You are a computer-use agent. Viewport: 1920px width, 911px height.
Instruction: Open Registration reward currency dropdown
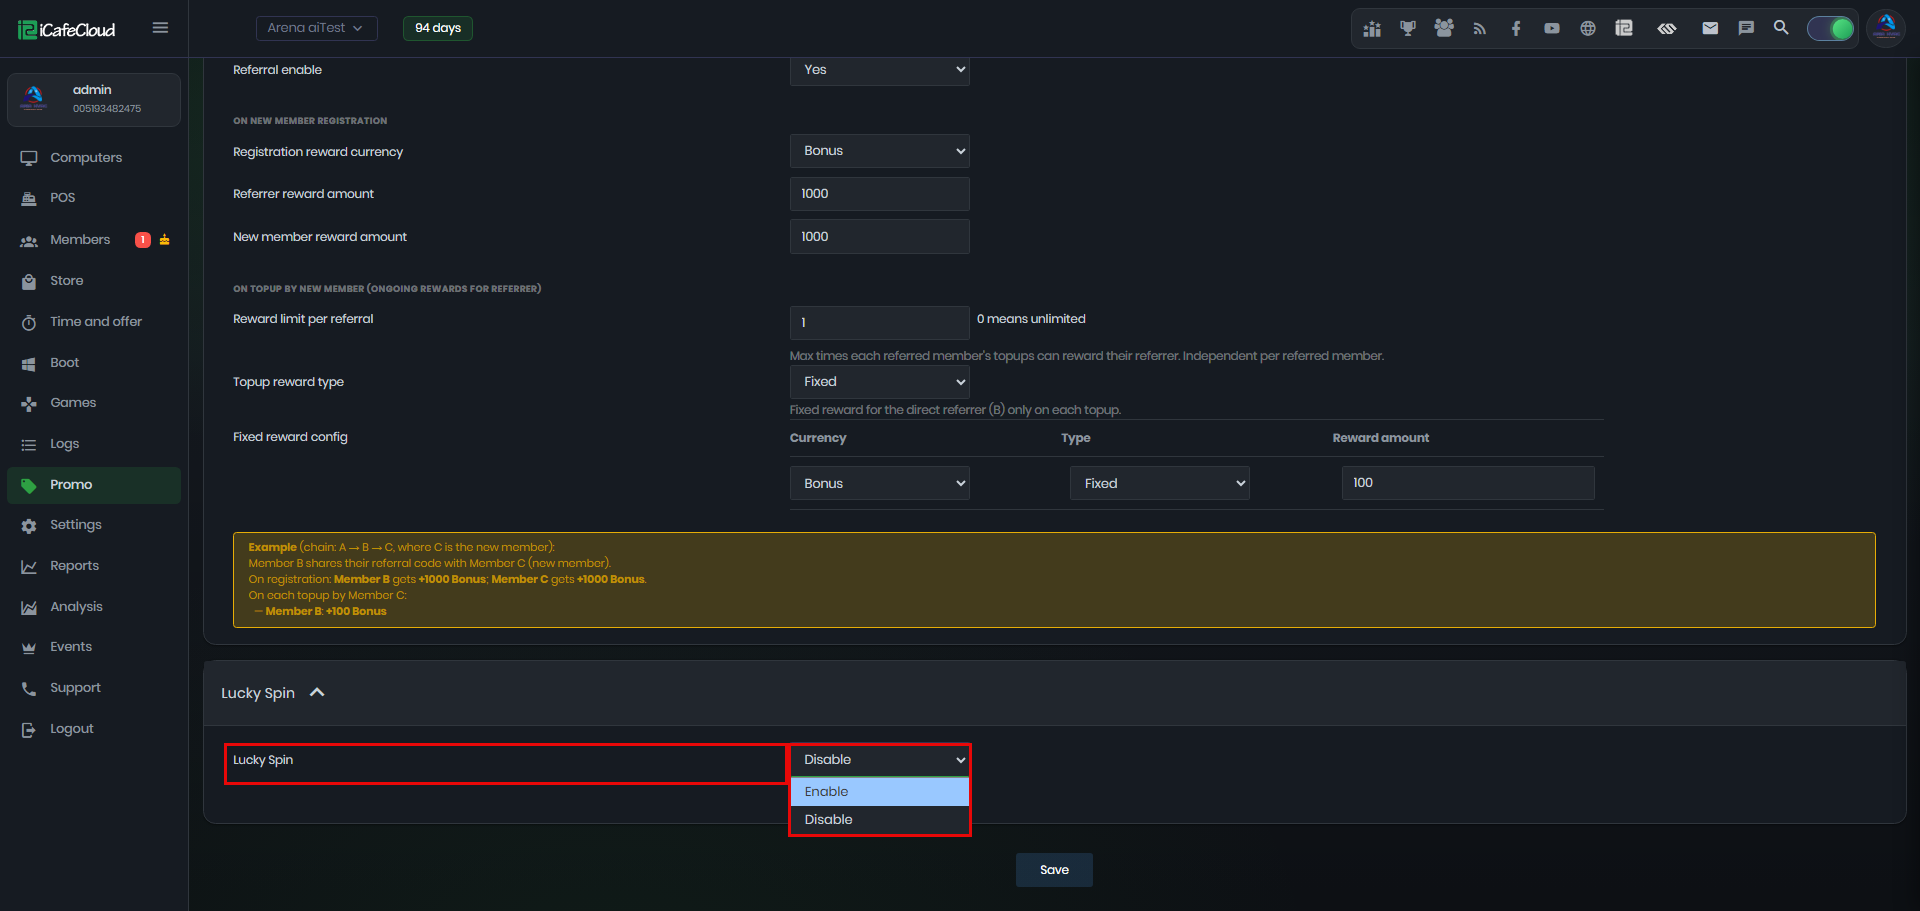880,151
